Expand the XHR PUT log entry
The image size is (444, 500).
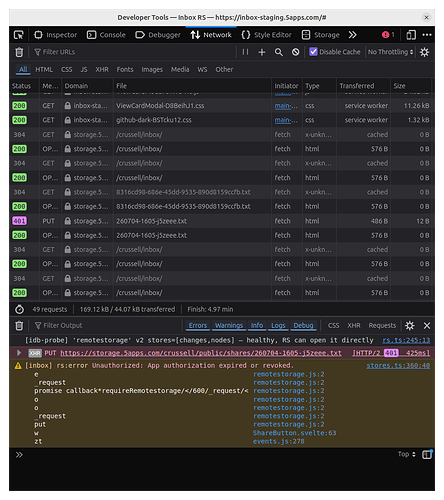19,353
